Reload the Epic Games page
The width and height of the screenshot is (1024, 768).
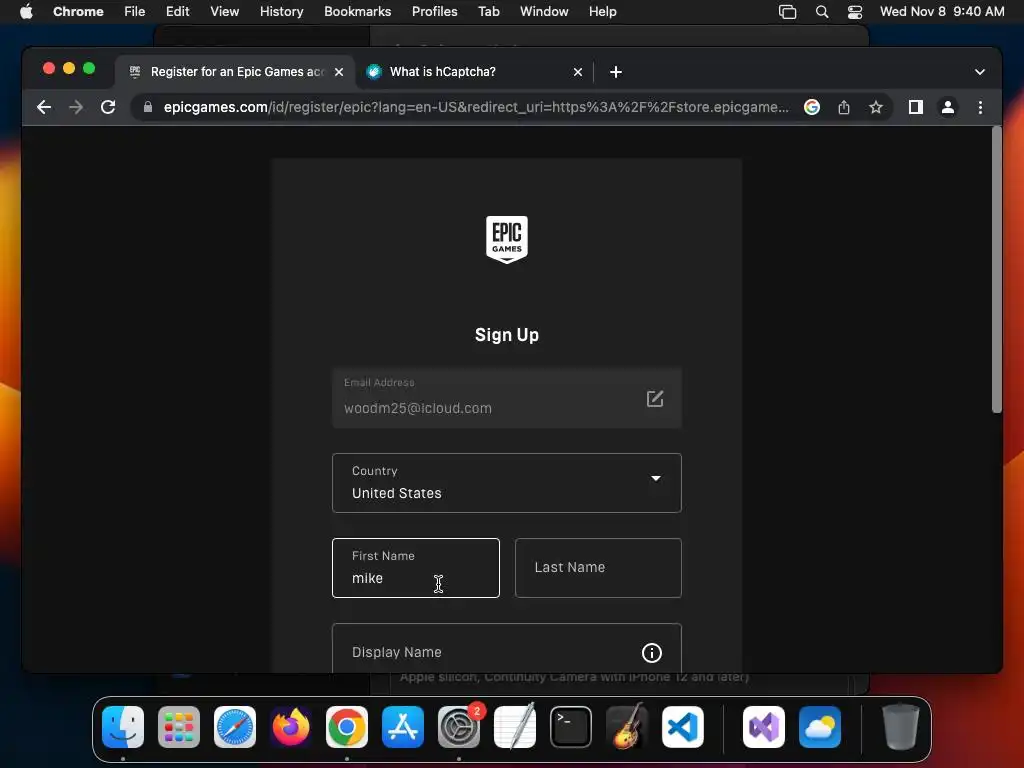click(108, 107)
